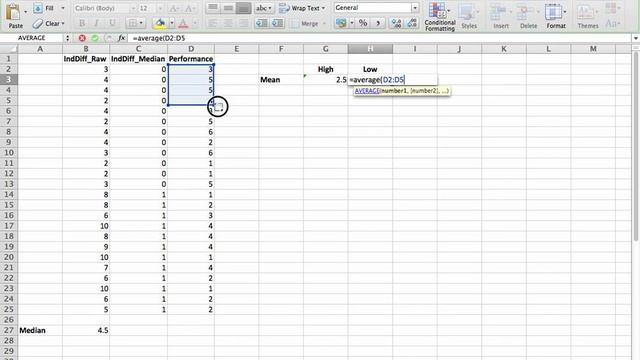Screen dimensions: 640x360
Task: Click the Median label in row 27
Action: point(32,330)
